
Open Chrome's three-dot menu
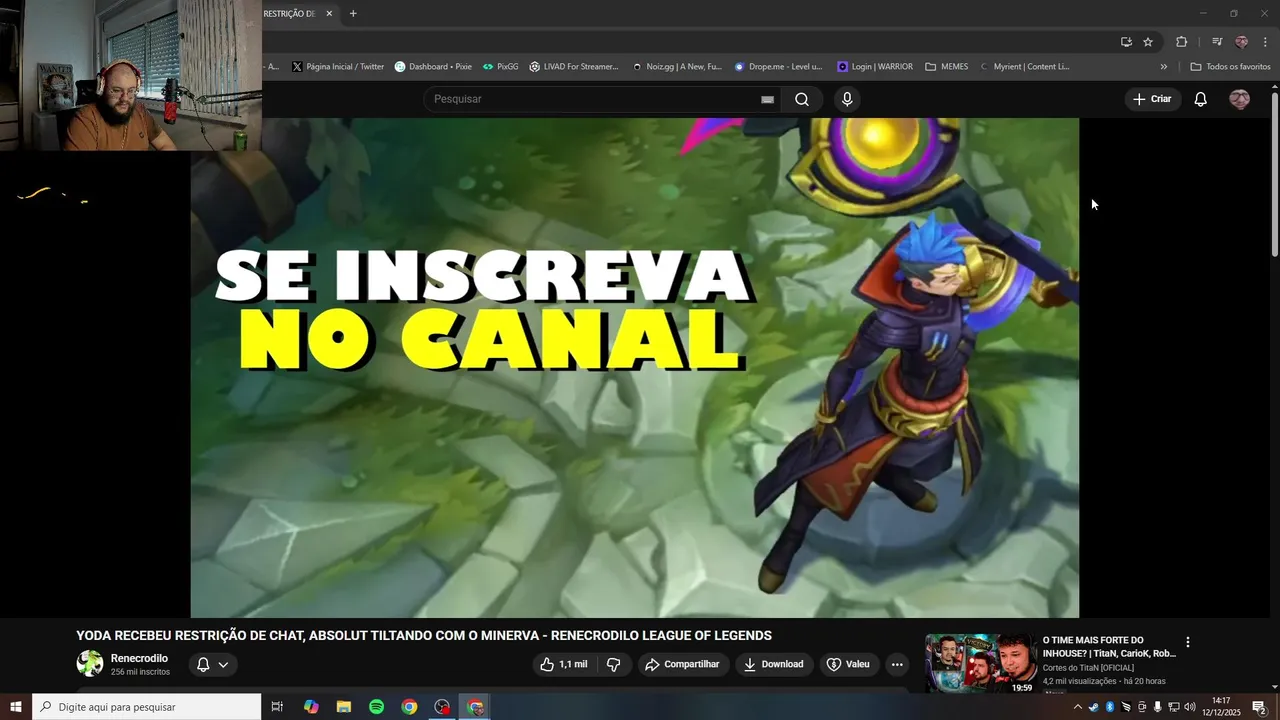click(x=1265, y=42)
